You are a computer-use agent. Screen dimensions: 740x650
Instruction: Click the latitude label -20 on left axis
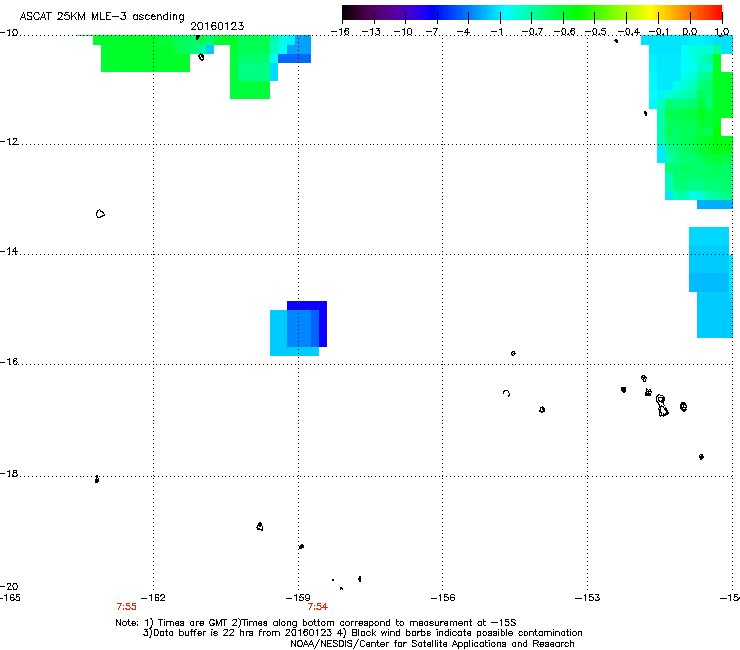pyautogui.click(x=9, y=586)
